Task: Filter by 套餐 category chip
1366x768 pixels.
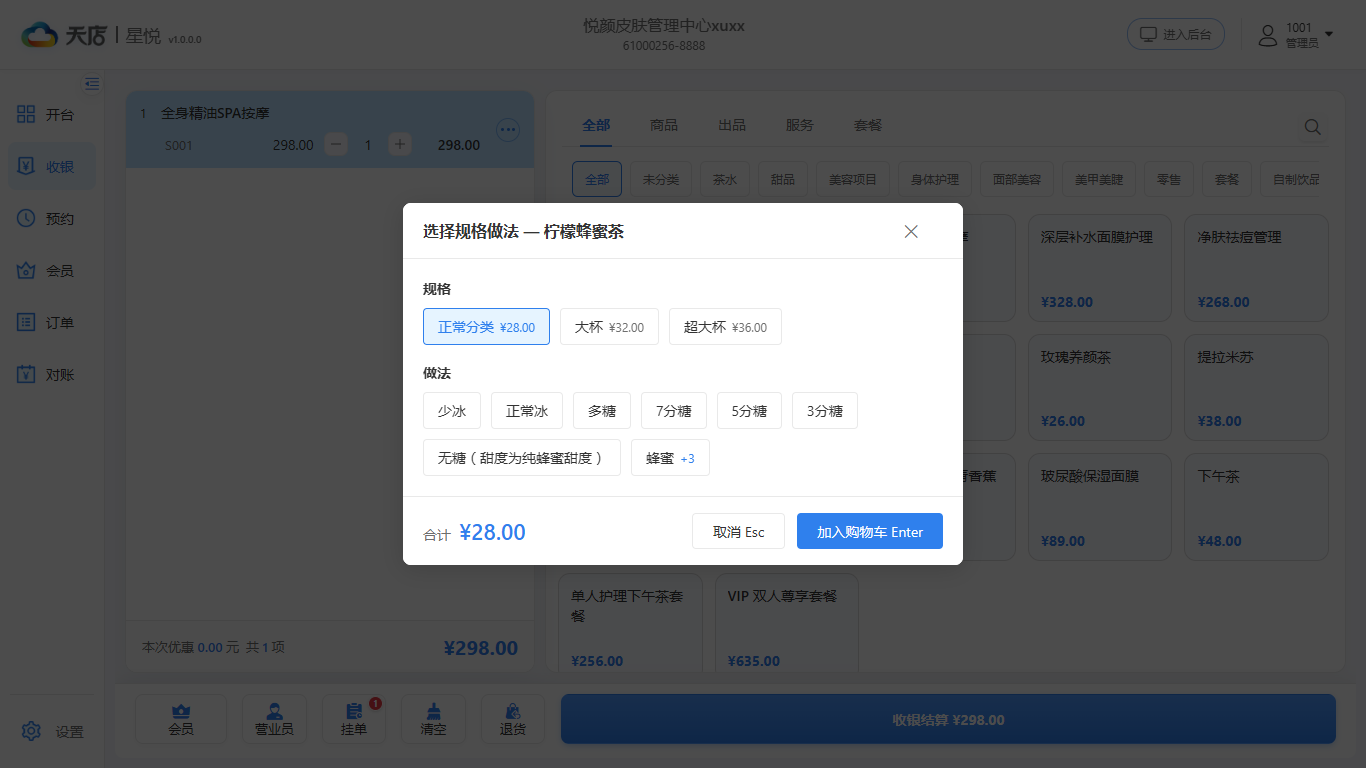Action: pyautogui.click(x=1227, y=180)
